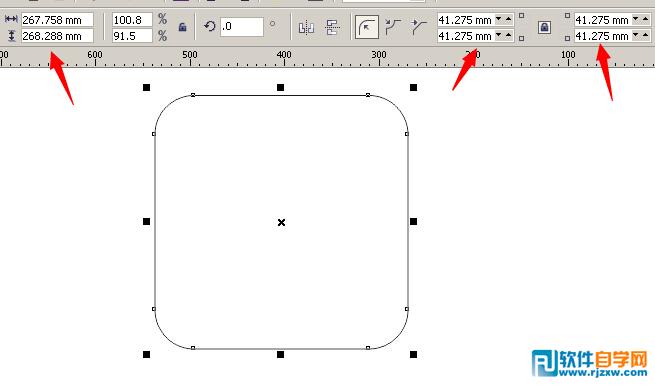Click the bottom-right corner radius field
This screenshot has width=655, height=386.
(603, 36)
